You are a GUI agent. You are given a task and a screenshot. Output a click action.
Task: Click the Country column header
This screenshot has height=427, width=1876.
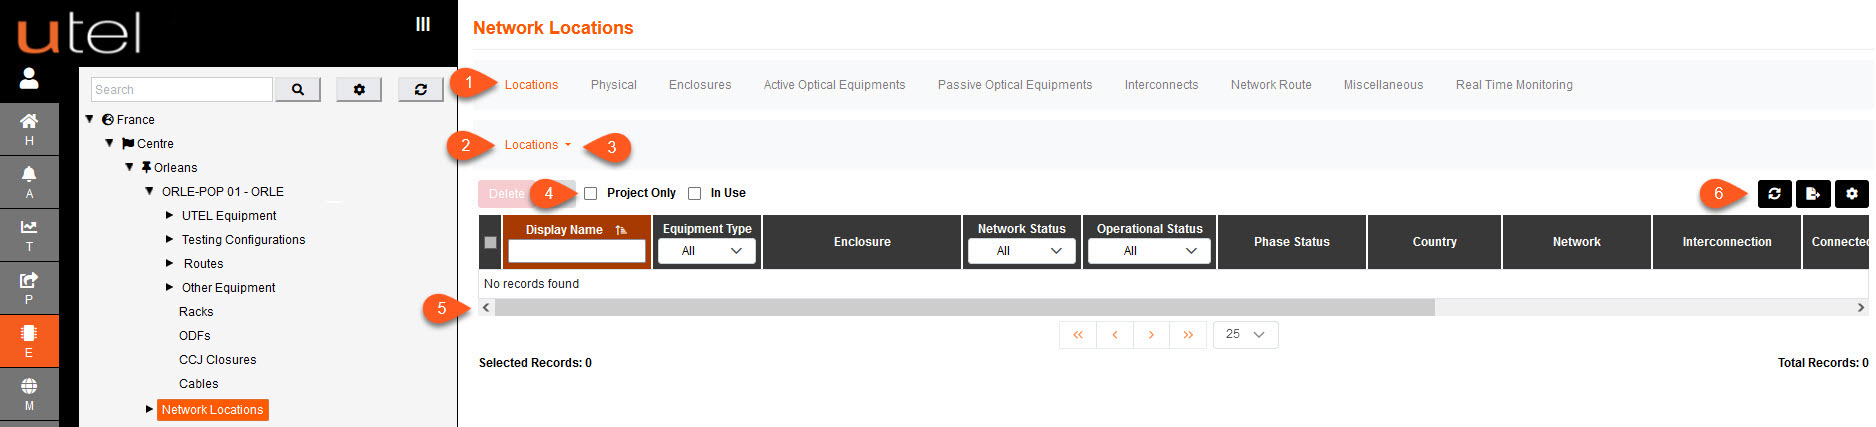pyautogui.click(x=1435, y=242)
